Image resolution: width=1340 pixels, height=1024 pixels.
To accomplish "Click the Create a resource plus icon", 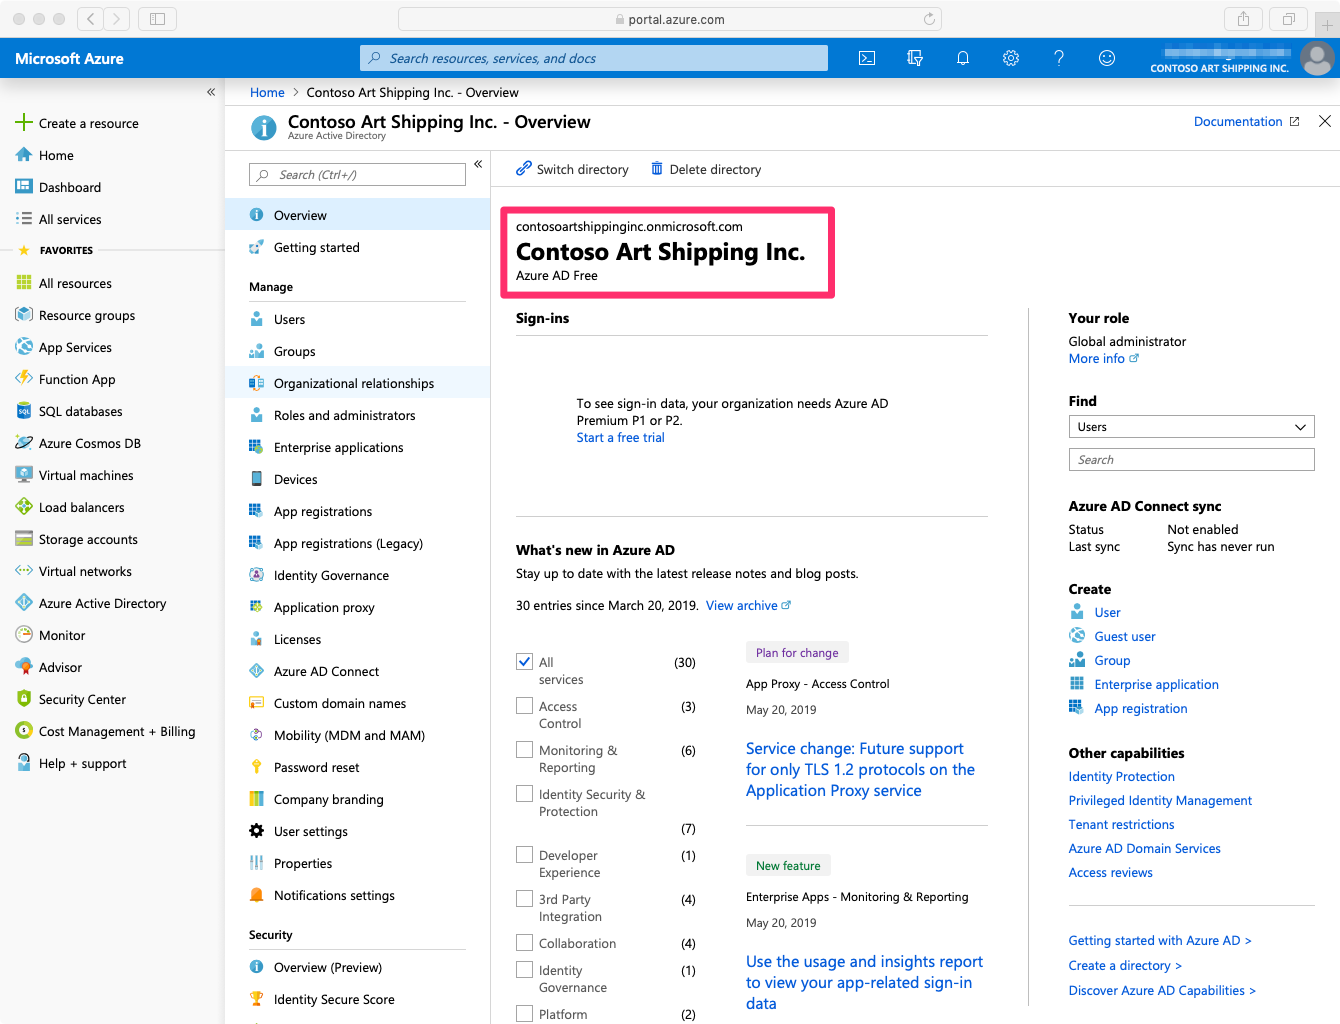I will [x=24, y=122].
